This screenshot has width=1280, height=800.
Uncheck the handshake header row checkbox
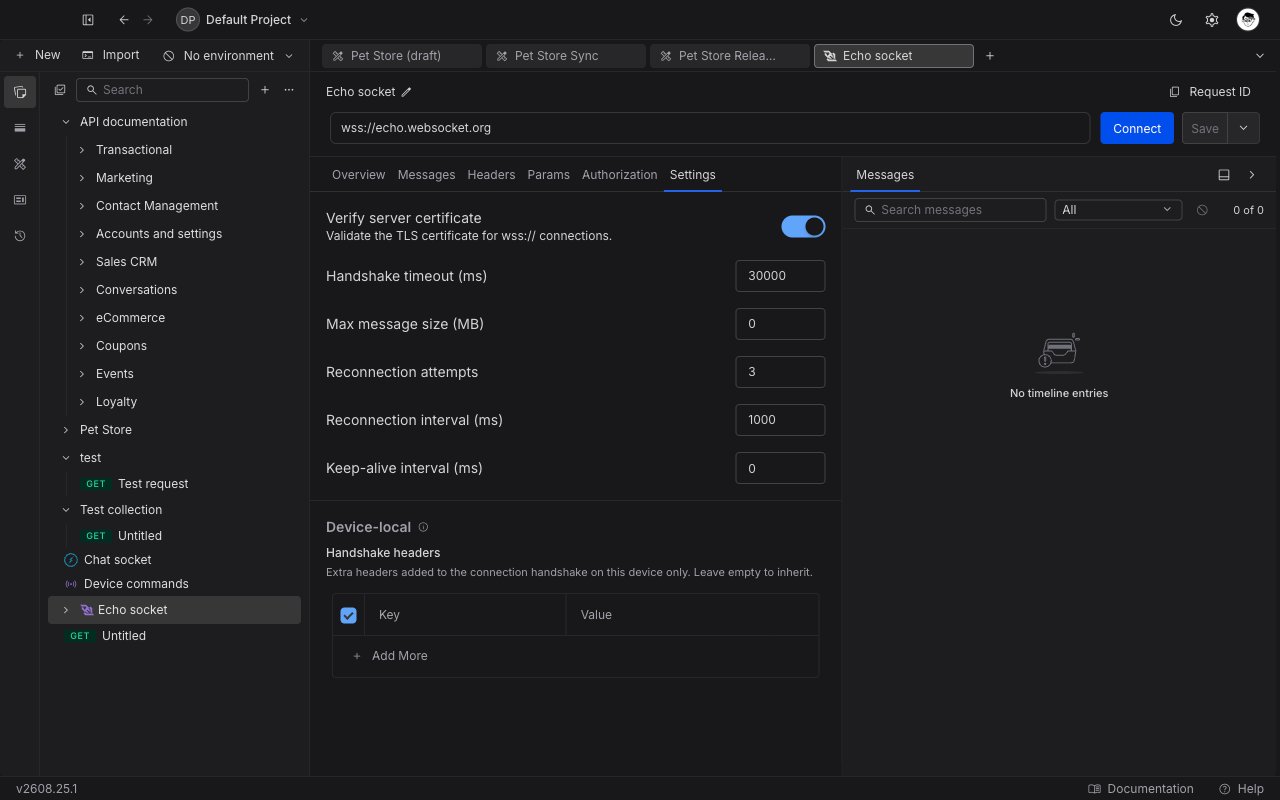(x=348, y=615)
